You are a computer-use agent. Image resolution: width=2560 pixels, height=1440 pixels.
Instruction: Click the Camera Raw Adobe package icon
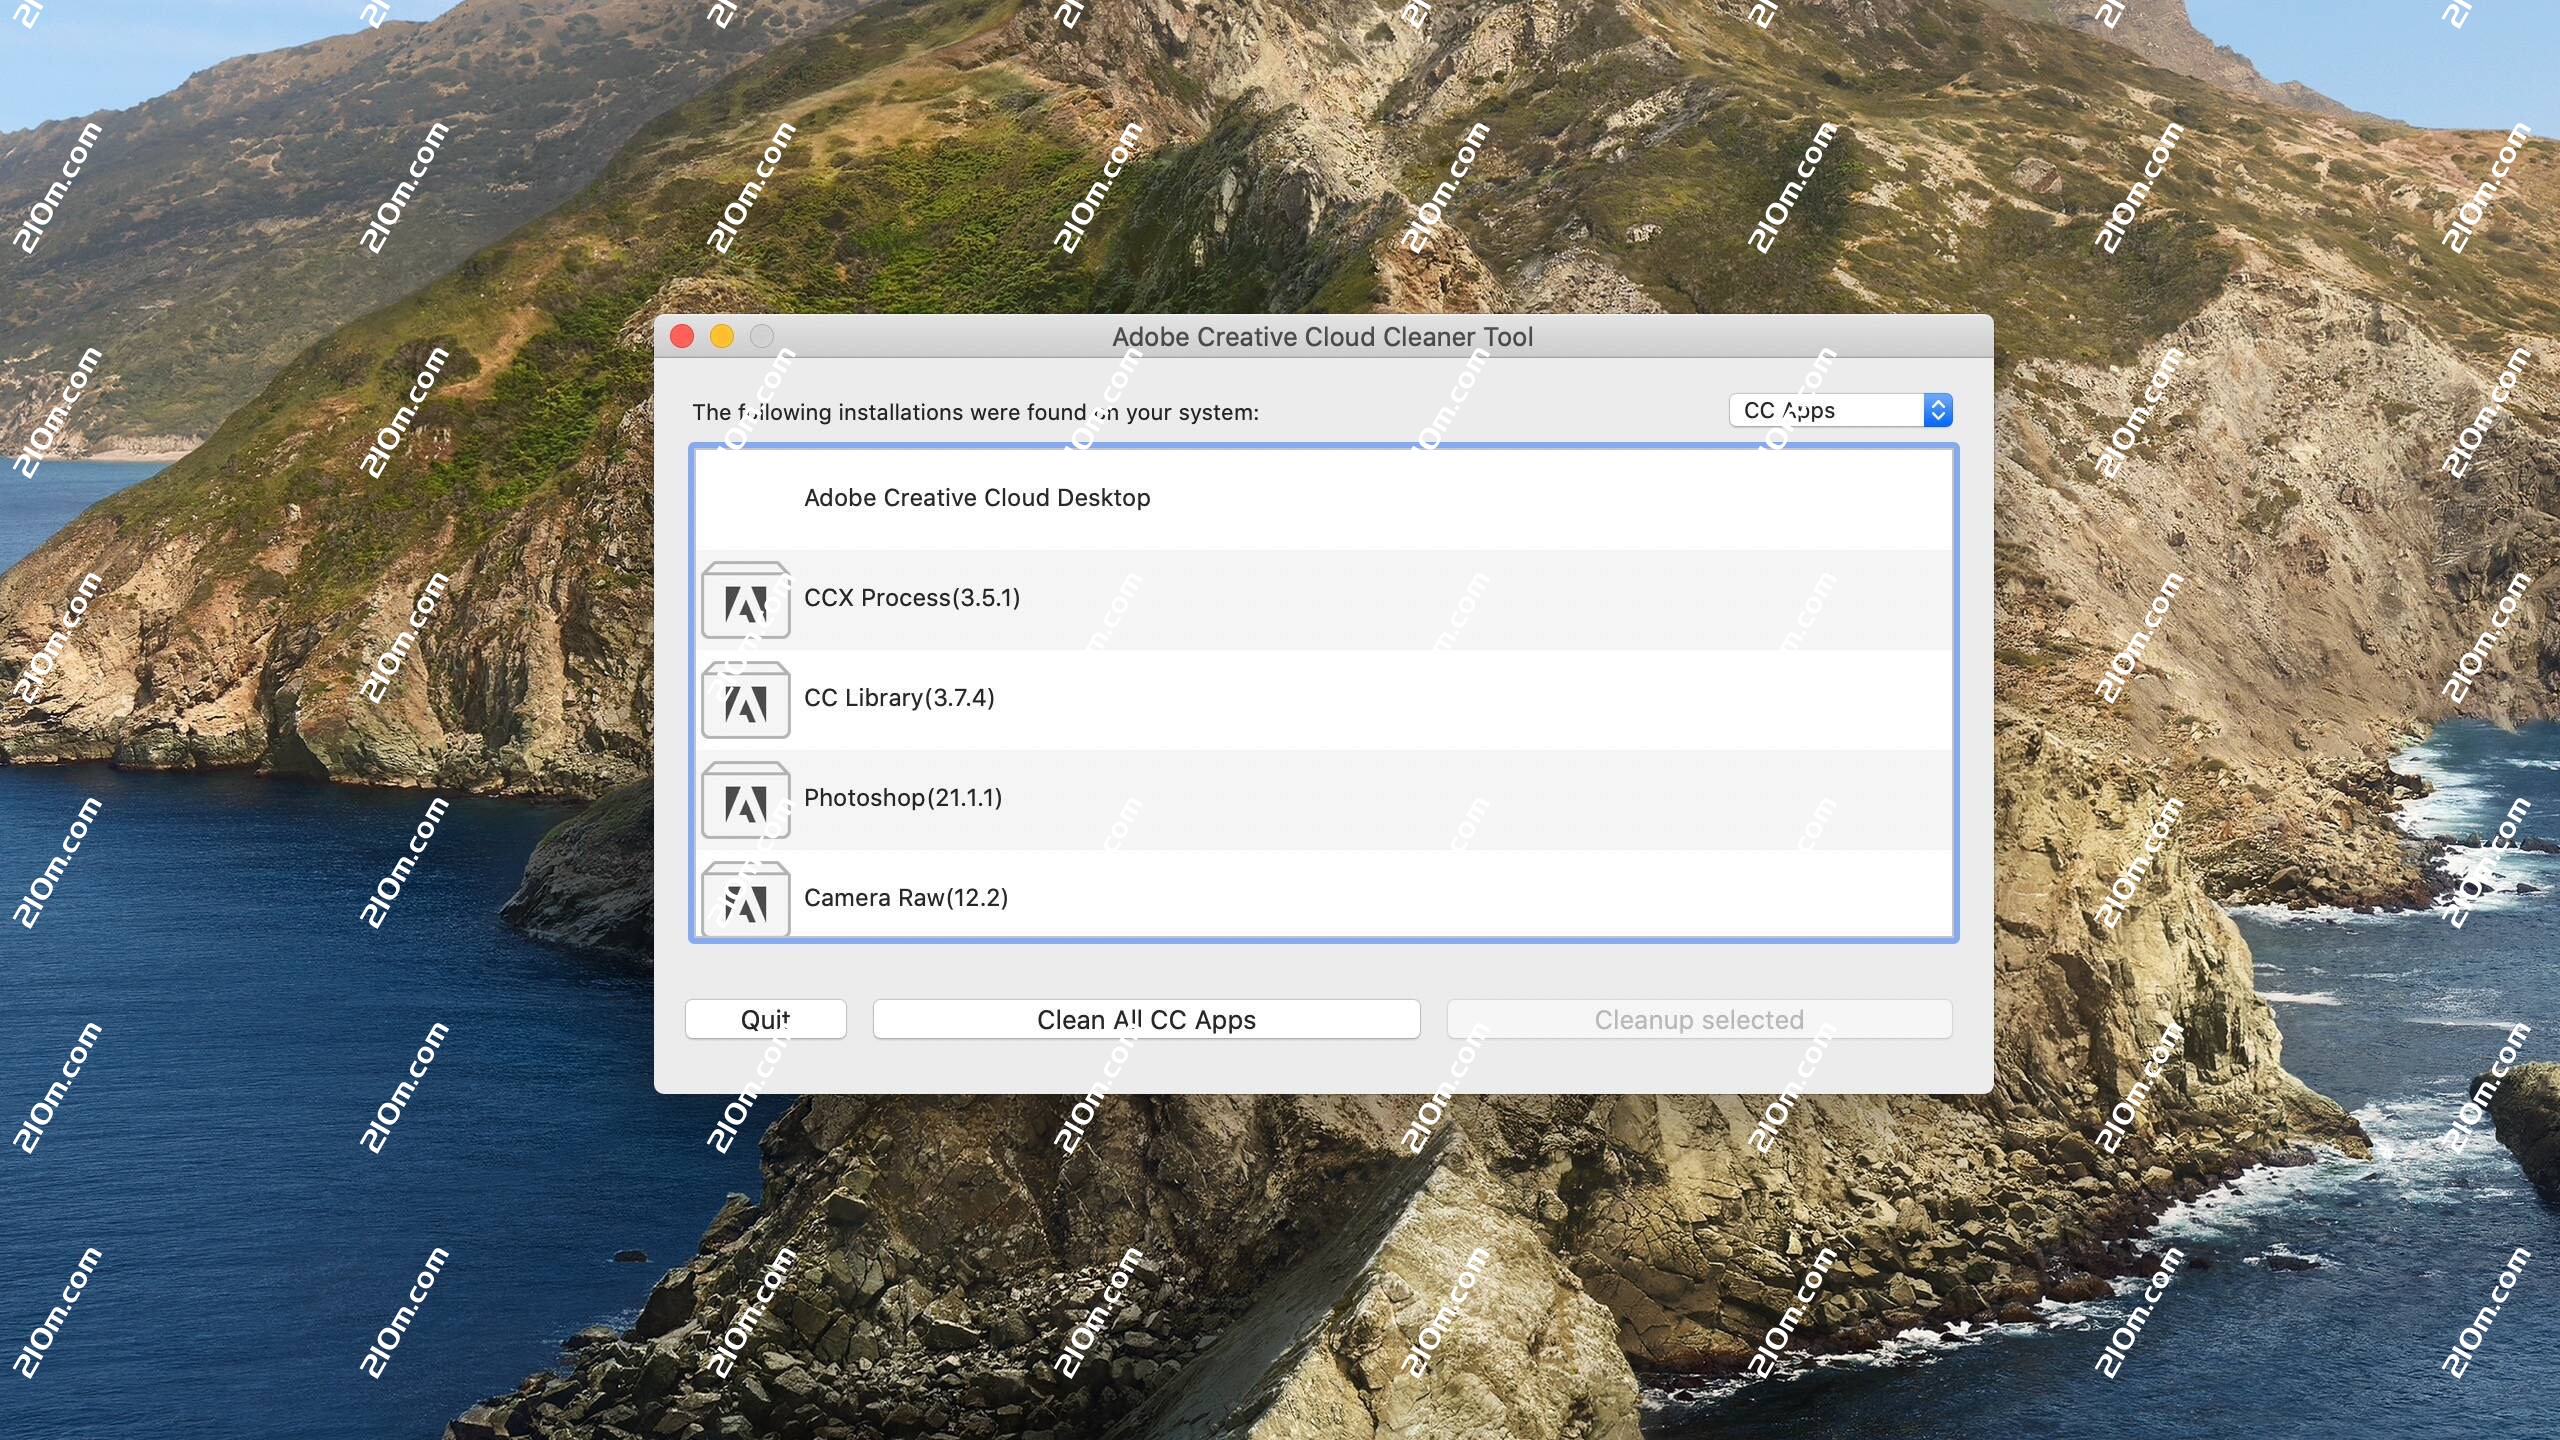click(x=746, y=899)
